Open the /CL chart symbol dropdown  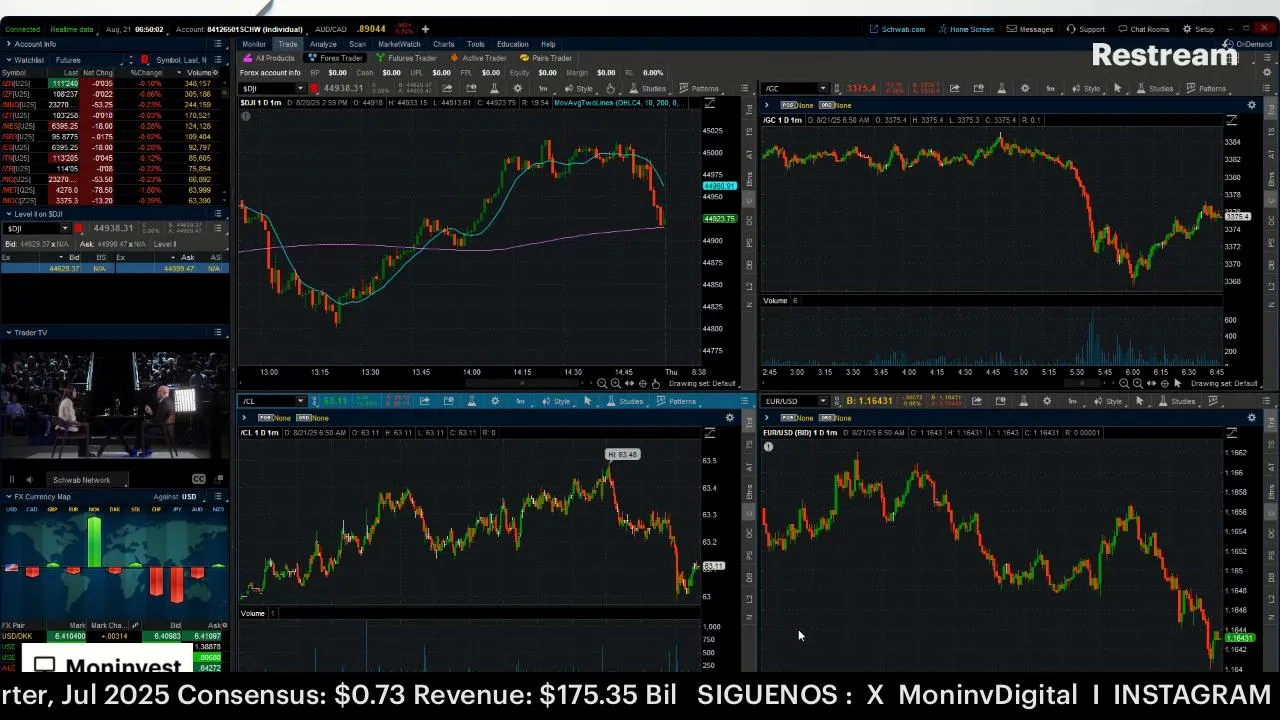click(300, 401)
